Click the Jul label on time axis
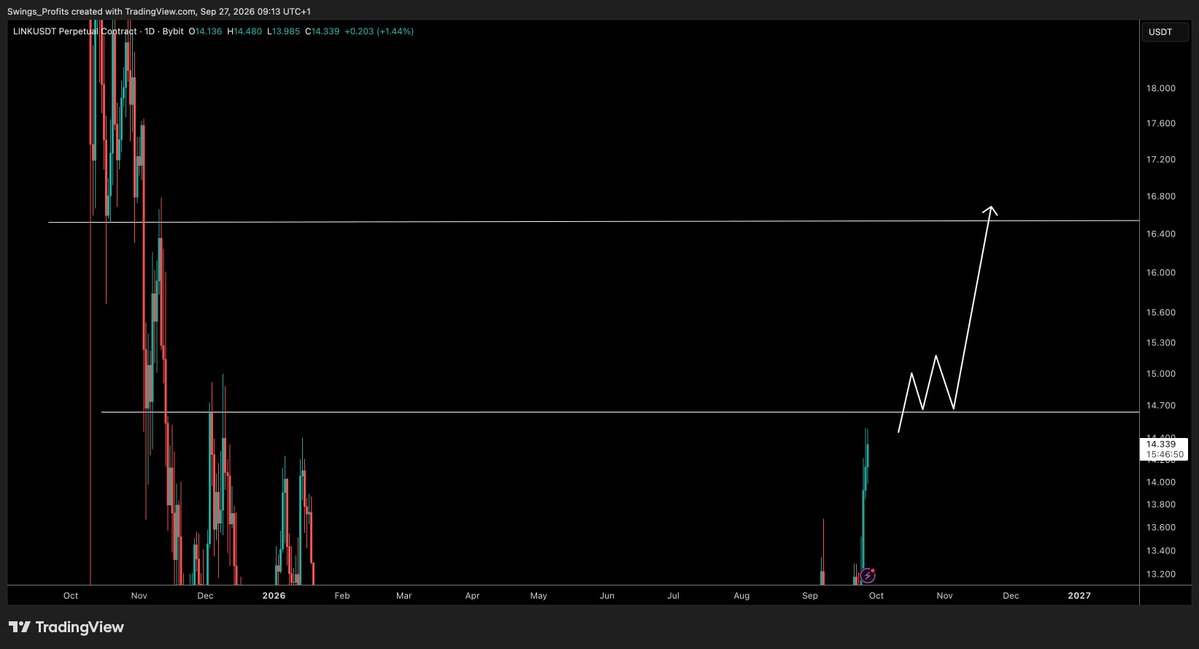This screenshot has height=649, width=1199. click(674, 595)
